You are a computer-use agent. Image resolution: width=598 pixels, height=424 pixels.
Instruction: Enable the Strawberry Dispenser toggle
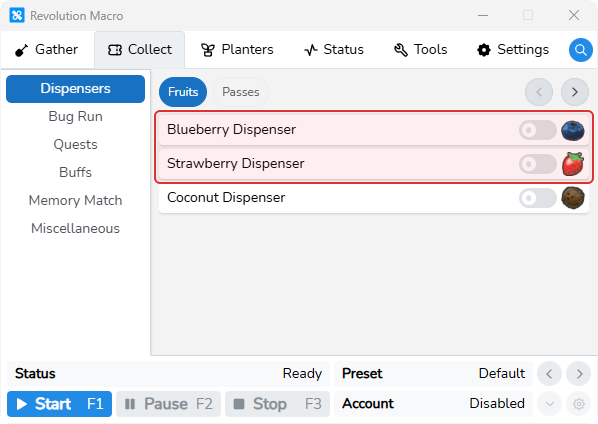pos(537,164)
